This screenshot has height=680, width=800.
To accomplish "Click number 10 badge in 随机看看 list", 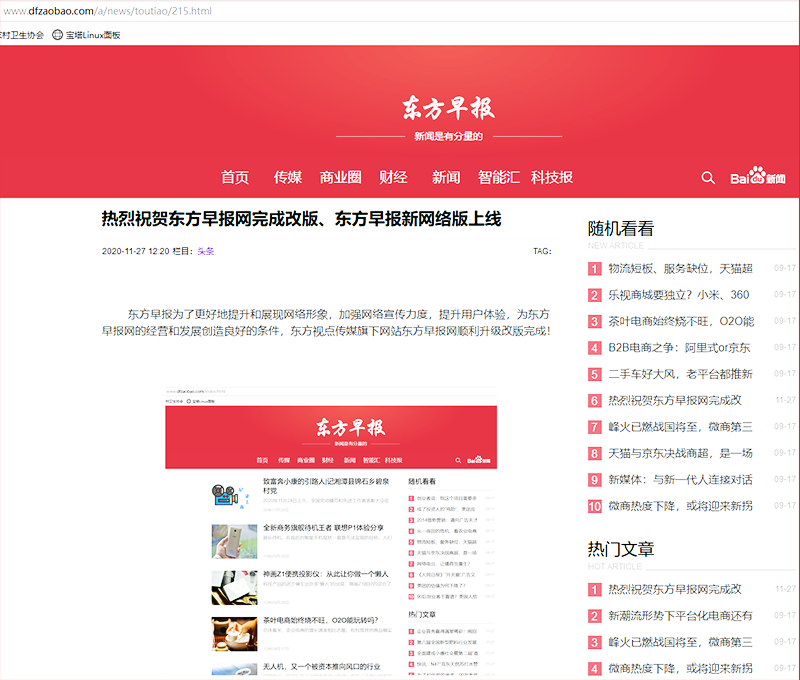I will coord(594,506).
